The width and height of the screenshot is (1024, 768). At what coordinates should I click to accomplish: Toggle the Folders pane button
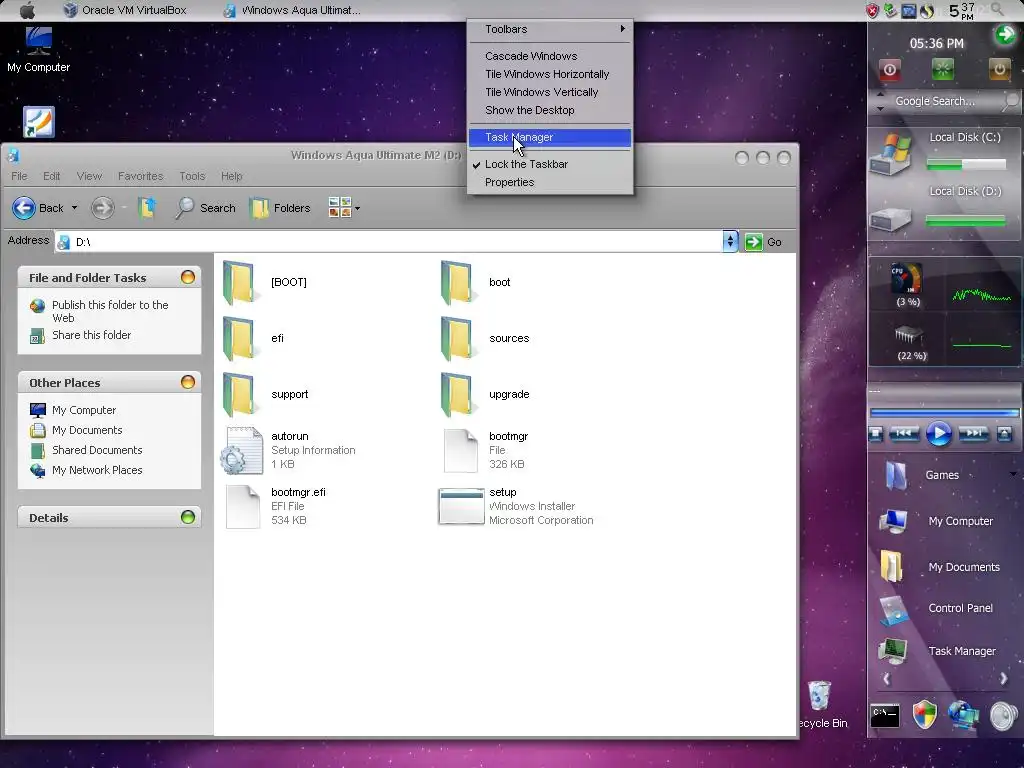point(280,208)
